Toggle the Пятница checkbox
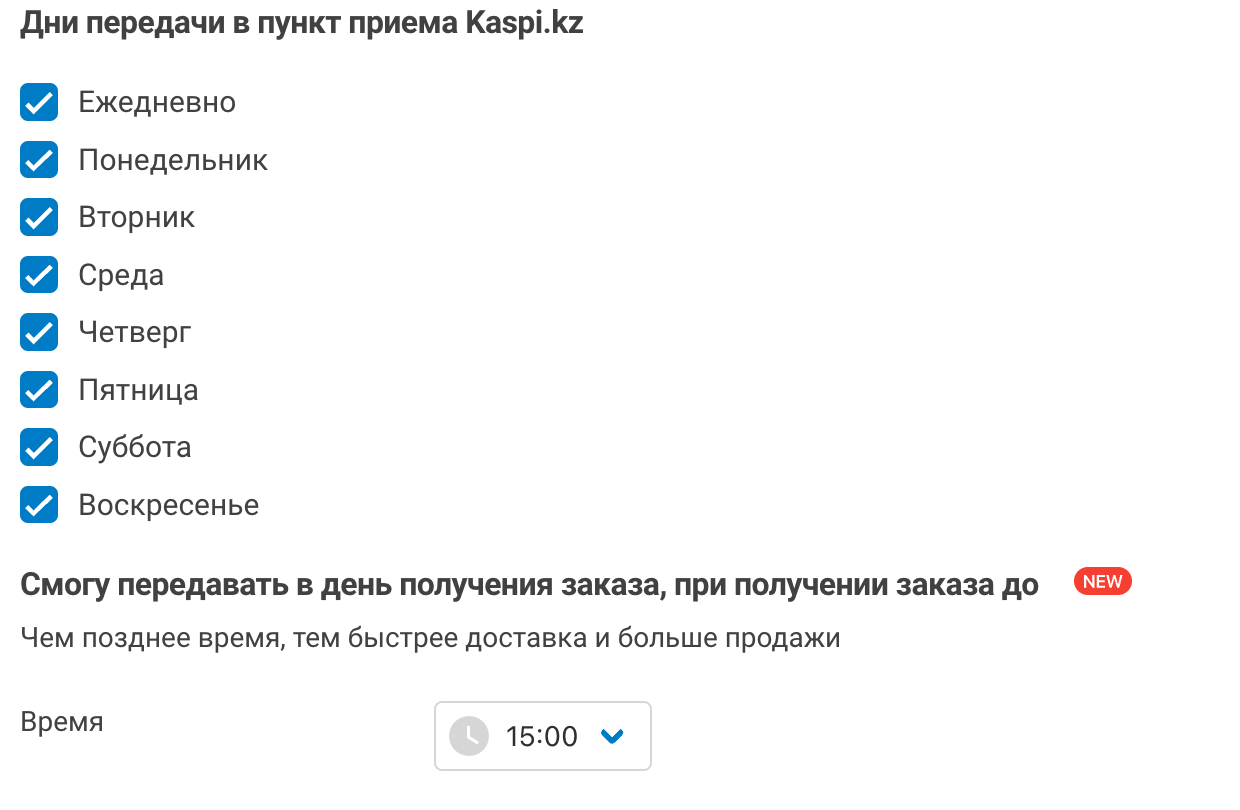The width and height of the screenshot is (1240, 810). tap(39, 390)
